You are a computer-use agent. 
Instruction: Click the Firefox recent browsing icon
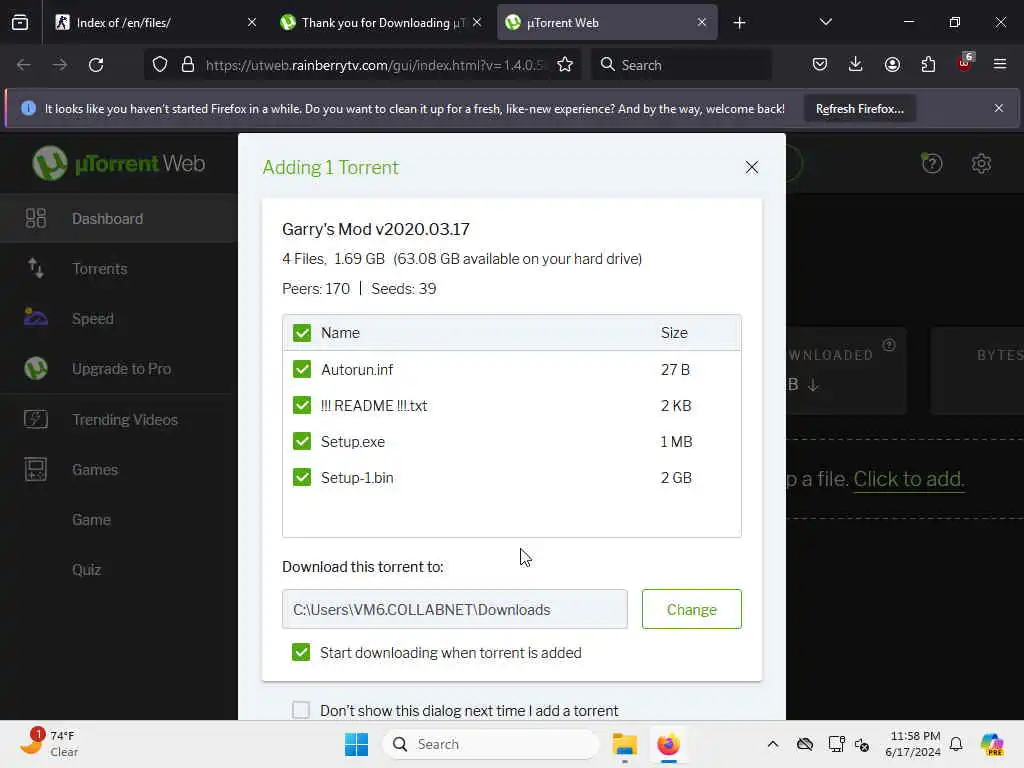point(20,22)
